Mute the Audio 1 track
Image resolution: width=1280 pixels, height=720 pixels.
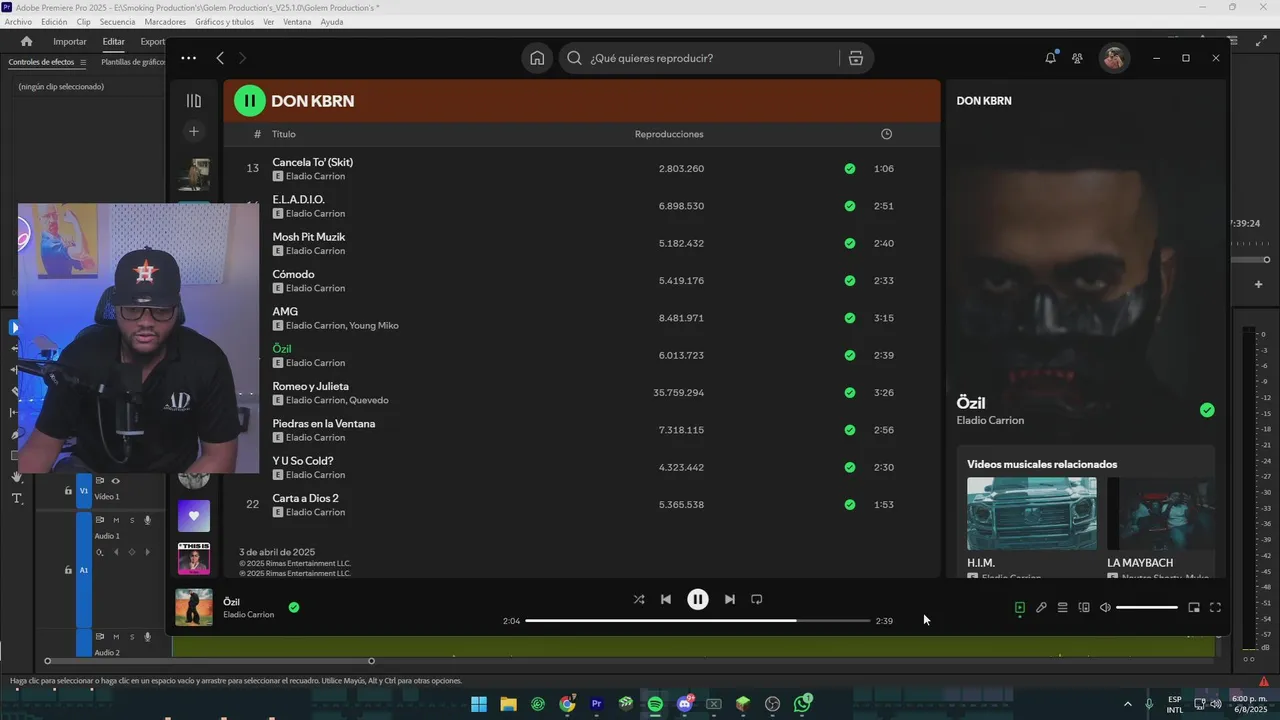pyautogui.click(x=116, y=520)
